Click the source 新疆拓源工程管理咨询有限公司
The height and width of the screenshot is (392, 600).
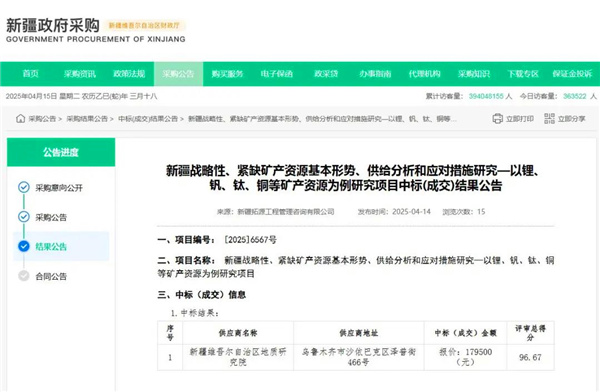(286, 212)
